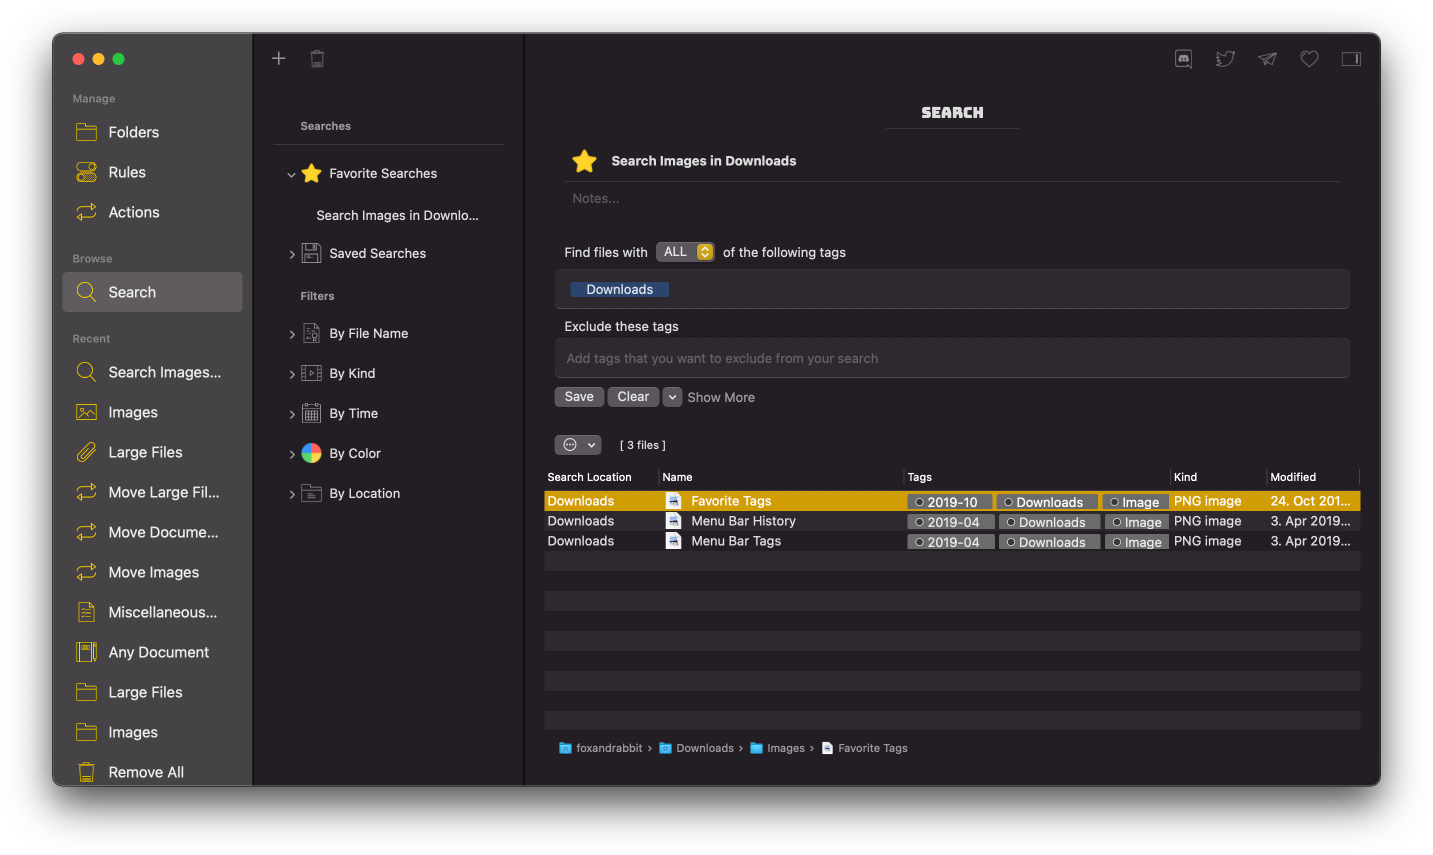Expand the By Color filter
This screenshot has width=1433, height=855.
pyautogui.click(x=291, y=453)
